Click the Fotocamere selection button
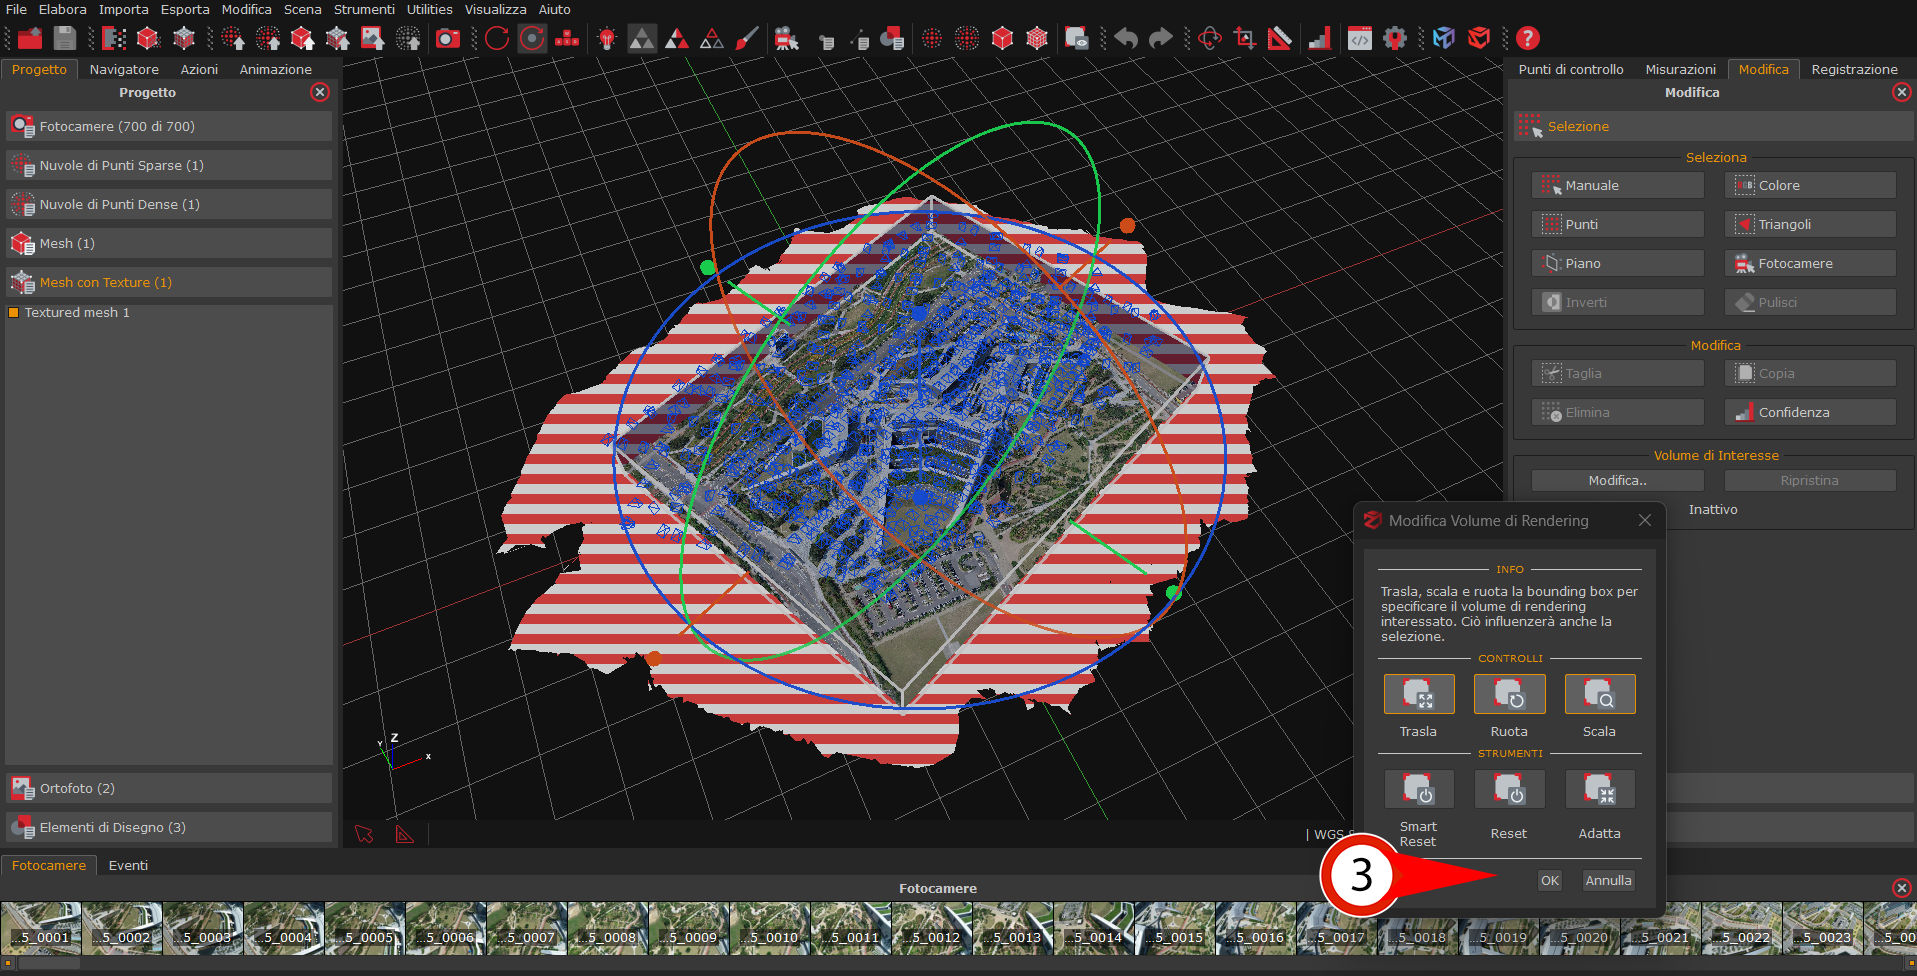 pyautogui.click(x=1810, y=264)
